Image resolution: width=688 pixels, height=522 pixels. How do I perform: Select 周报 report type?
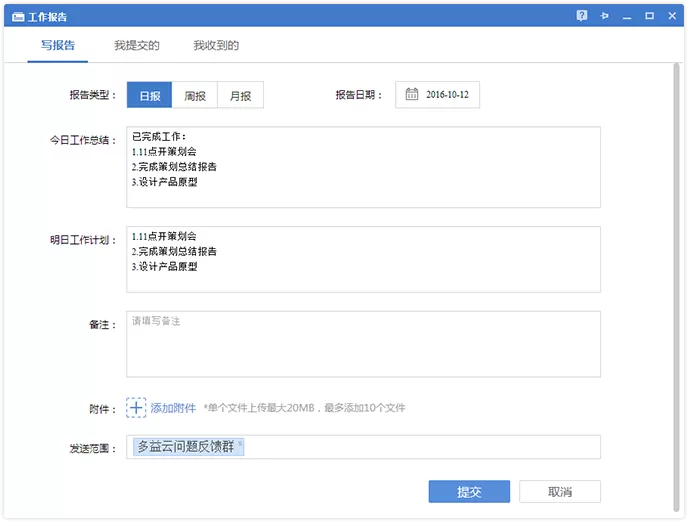195,95
